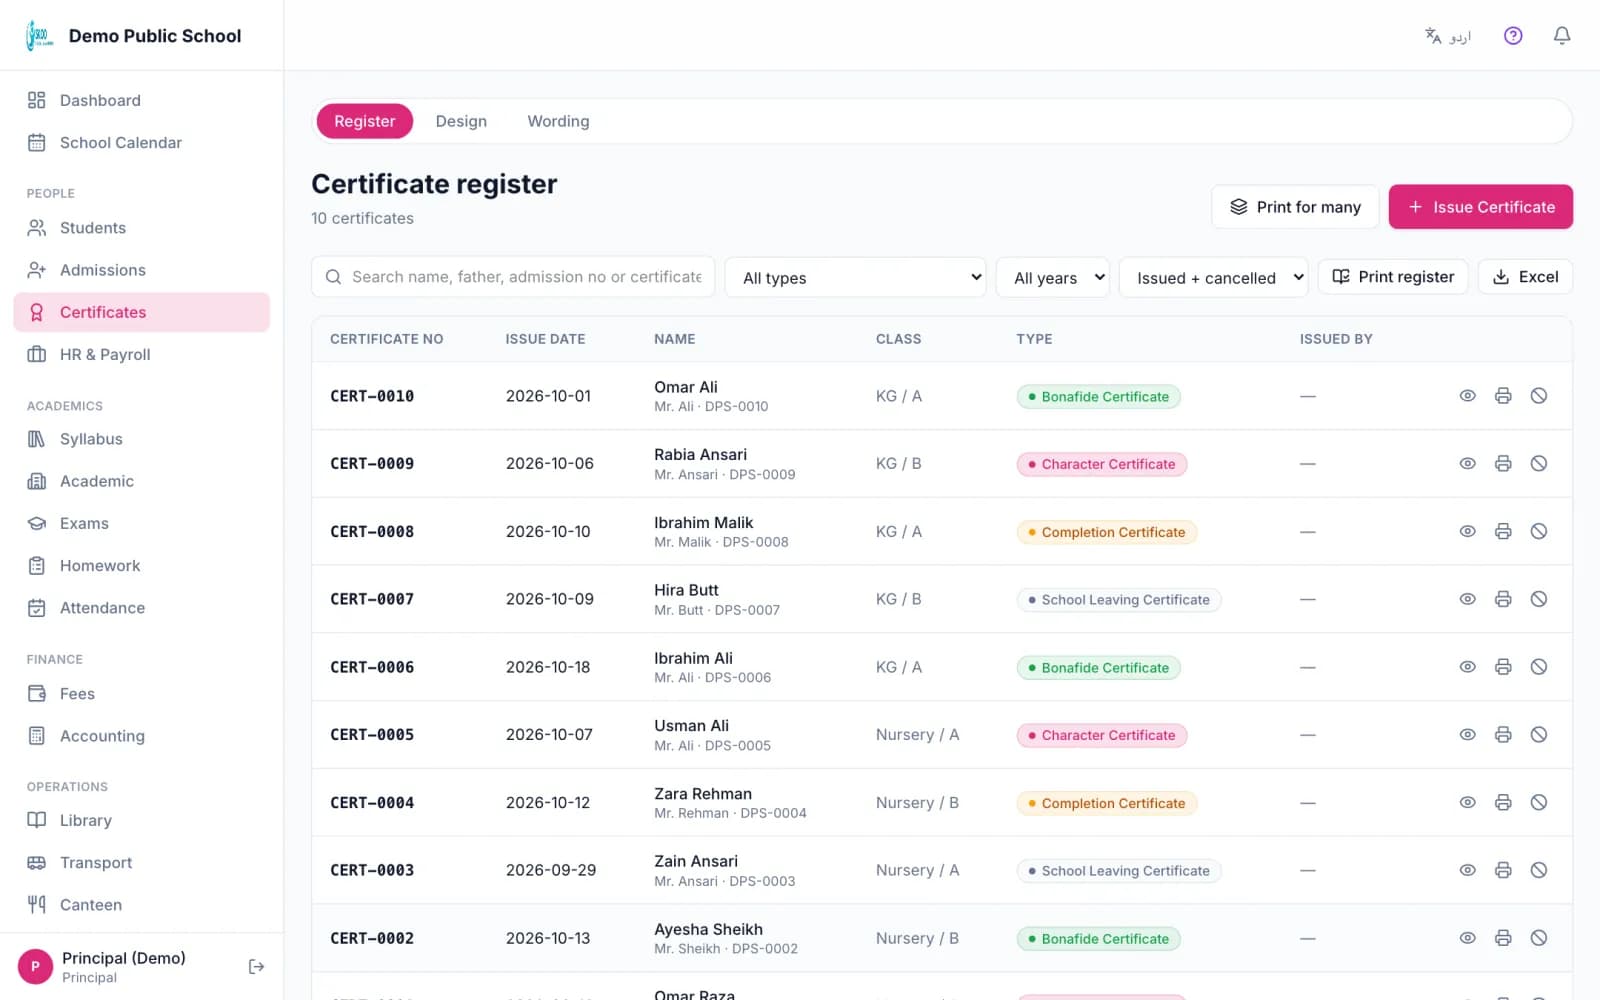Click the logout icon beside Principal (Demo)
The width and height of the screenshot is (1600, 1000).
point(256,966)
